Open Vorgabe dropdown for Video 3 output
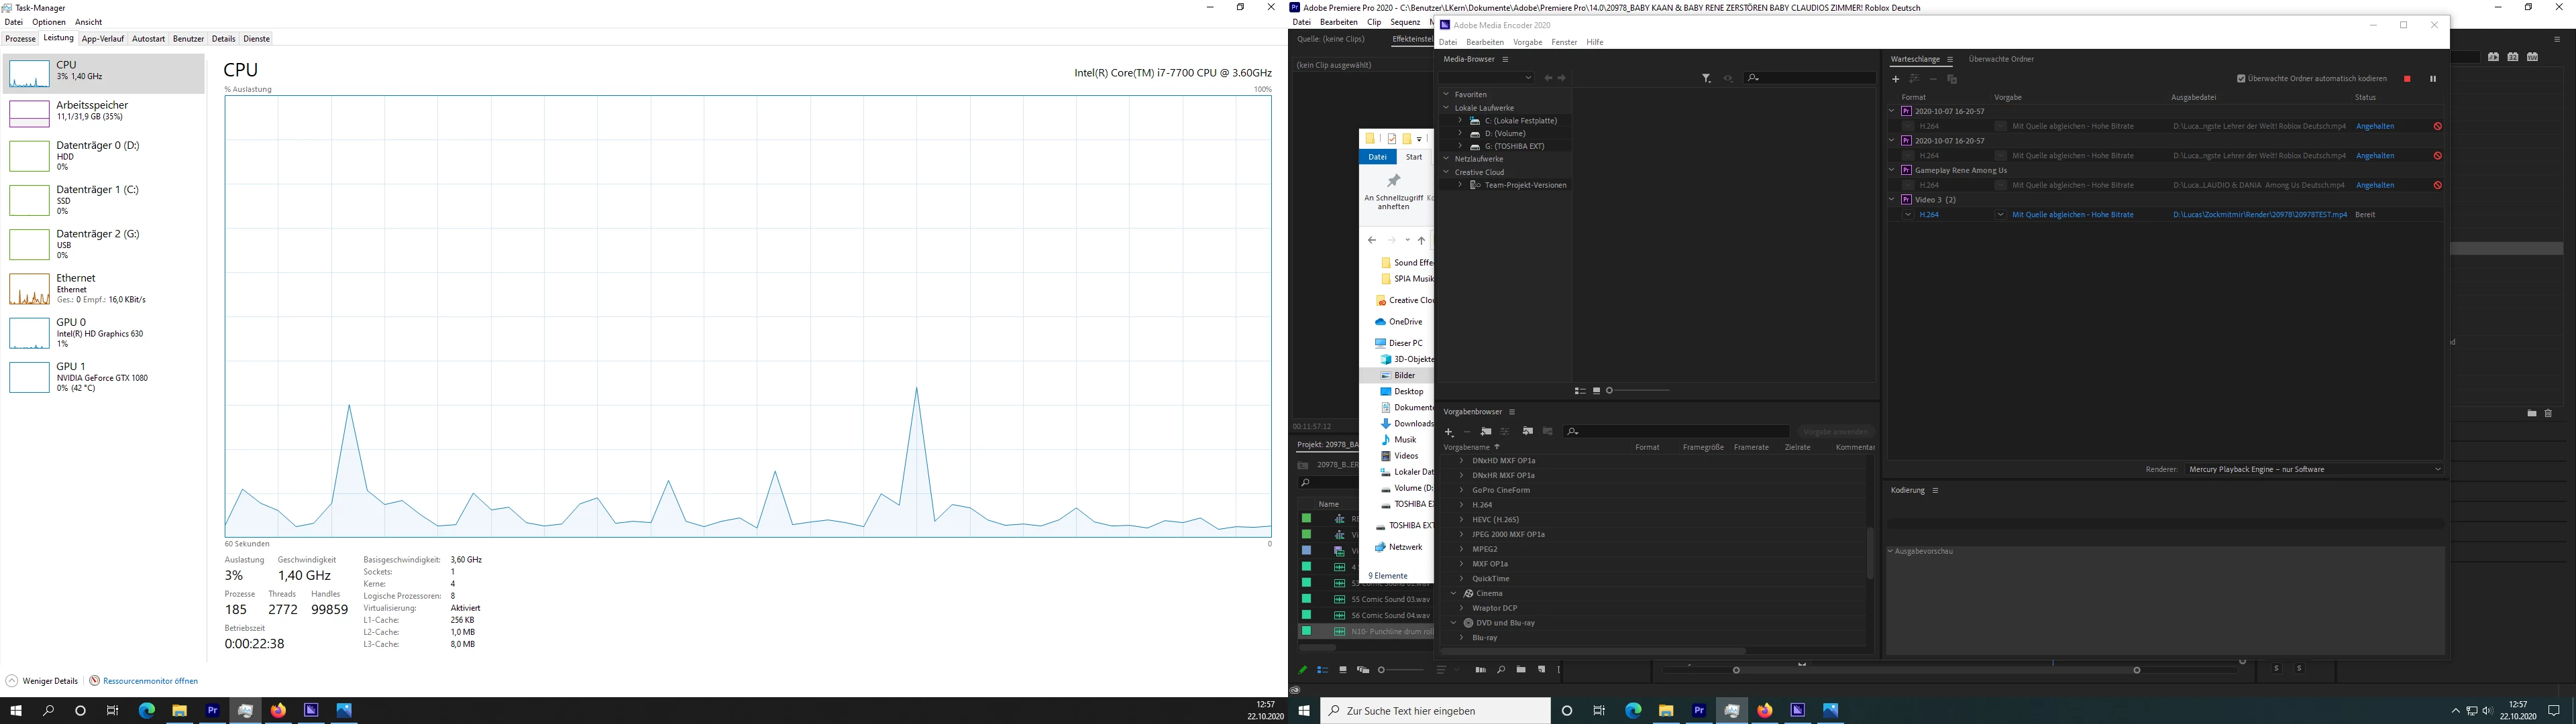 pos(2000,214)
